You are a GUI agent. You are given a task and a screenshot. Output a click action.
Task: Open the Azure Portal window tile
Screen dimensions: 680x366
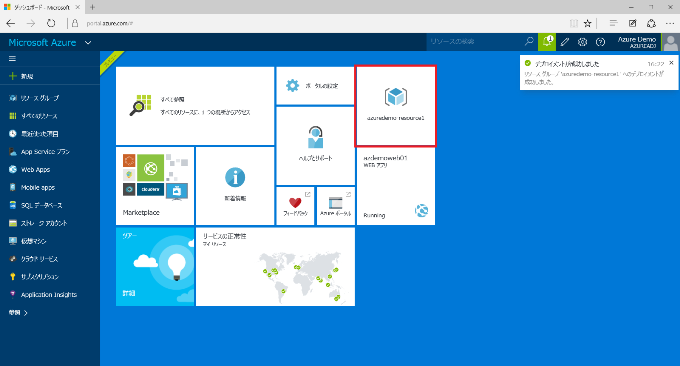click(x=336, y=206)
